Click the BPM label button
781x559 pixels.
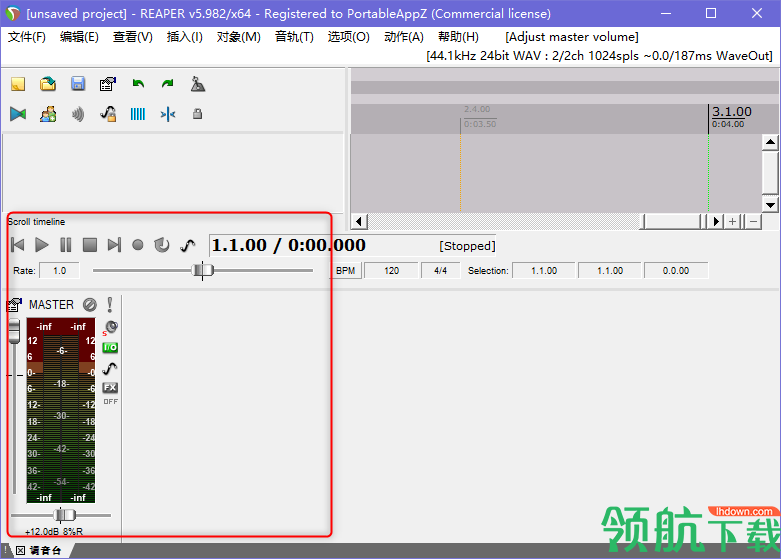(x=346, y=271)
